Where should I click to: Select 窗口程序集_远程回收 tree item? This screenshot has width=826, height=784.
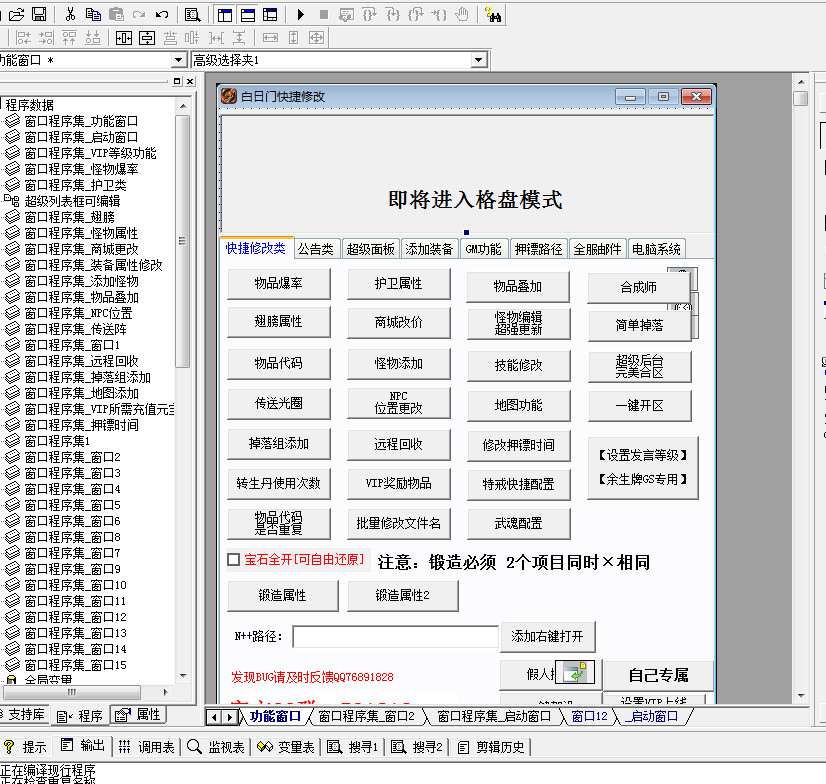pos(81,361)
